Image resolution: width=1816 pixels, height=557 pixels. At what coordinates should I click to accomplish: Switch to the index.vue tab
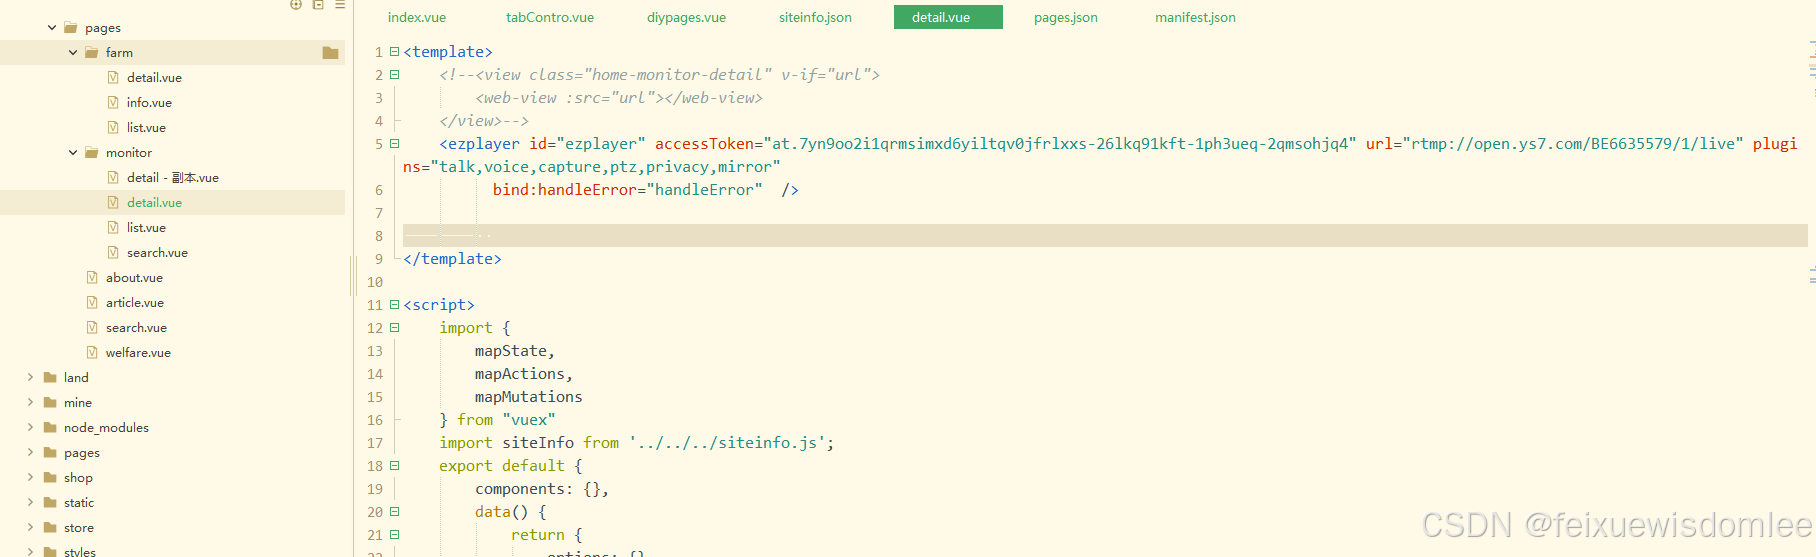tap(417, 17)
